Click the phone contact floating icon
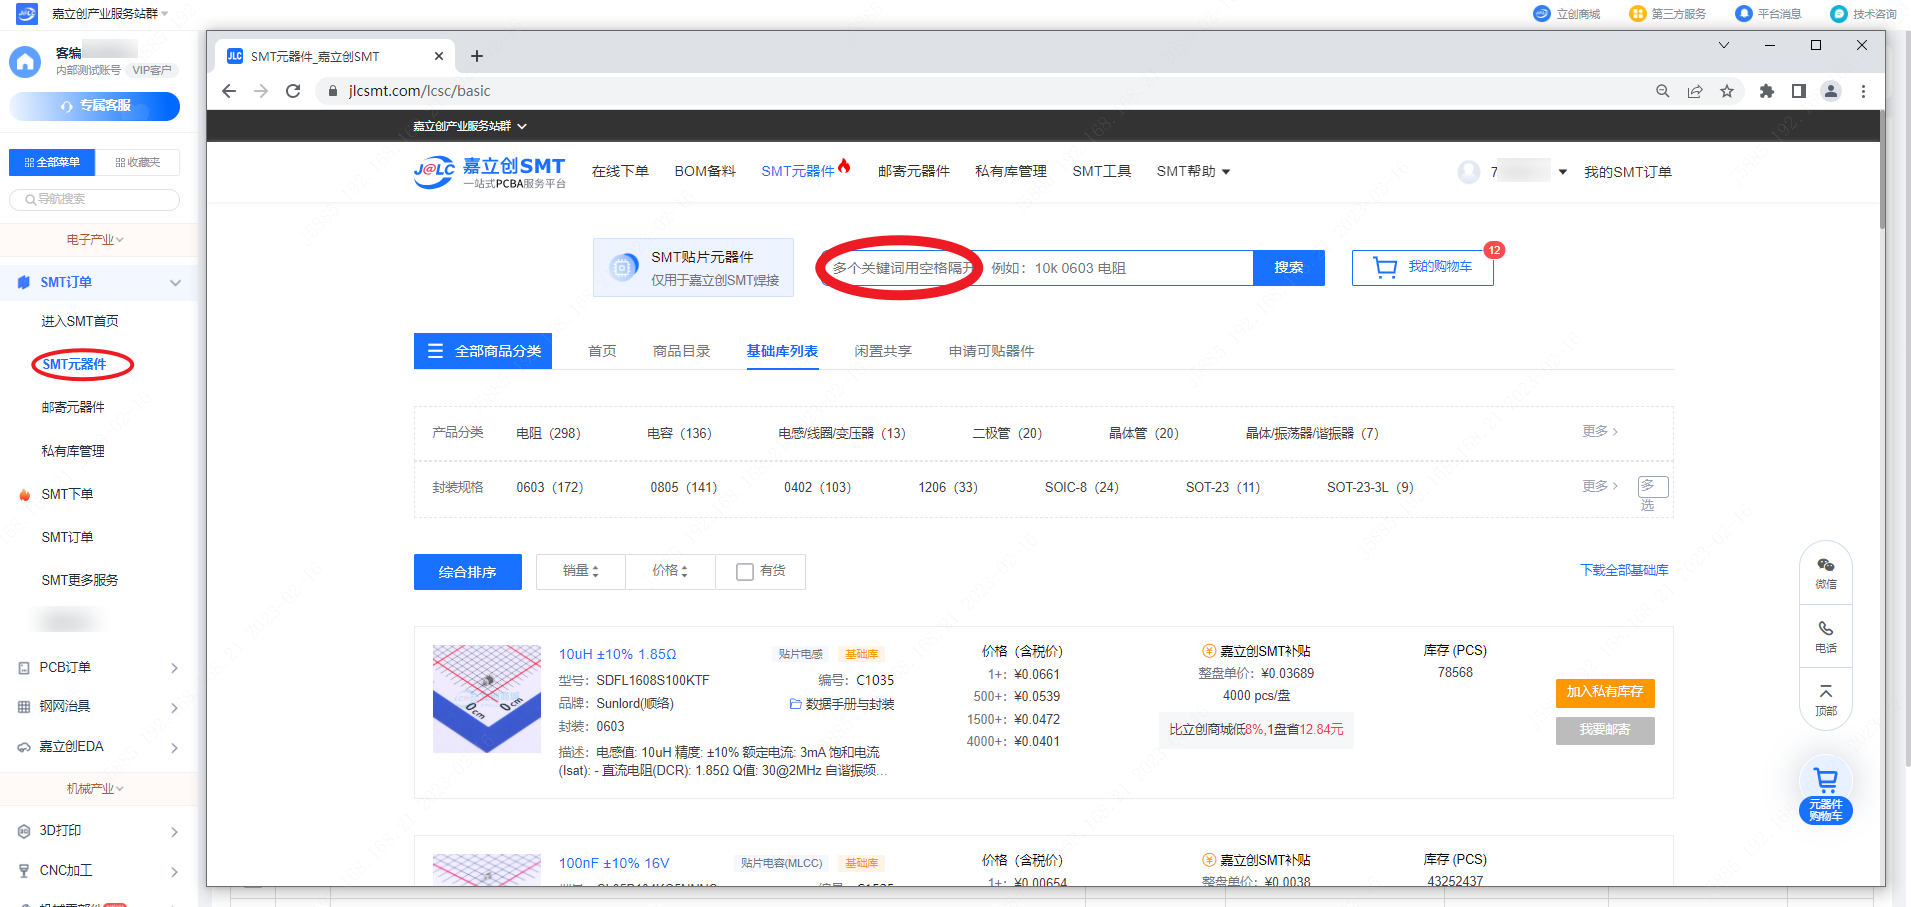 click(x=1825, y=635)
